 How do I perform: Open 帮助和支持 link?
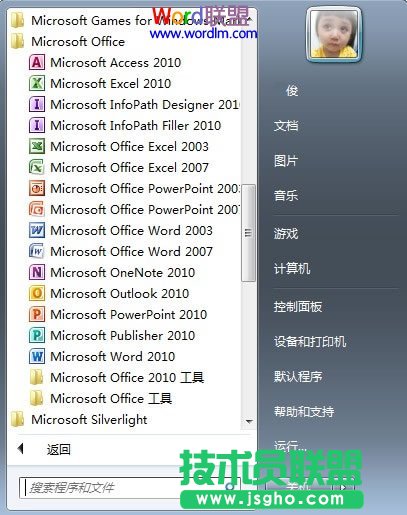tap(304, 411)
